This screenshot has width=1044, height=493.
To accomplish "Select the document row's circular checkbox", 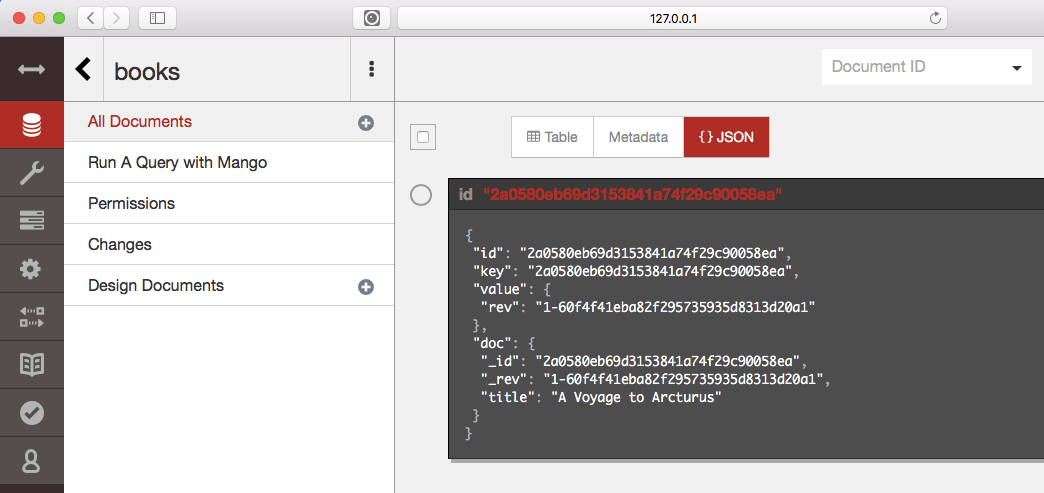I will coord(422,195).
